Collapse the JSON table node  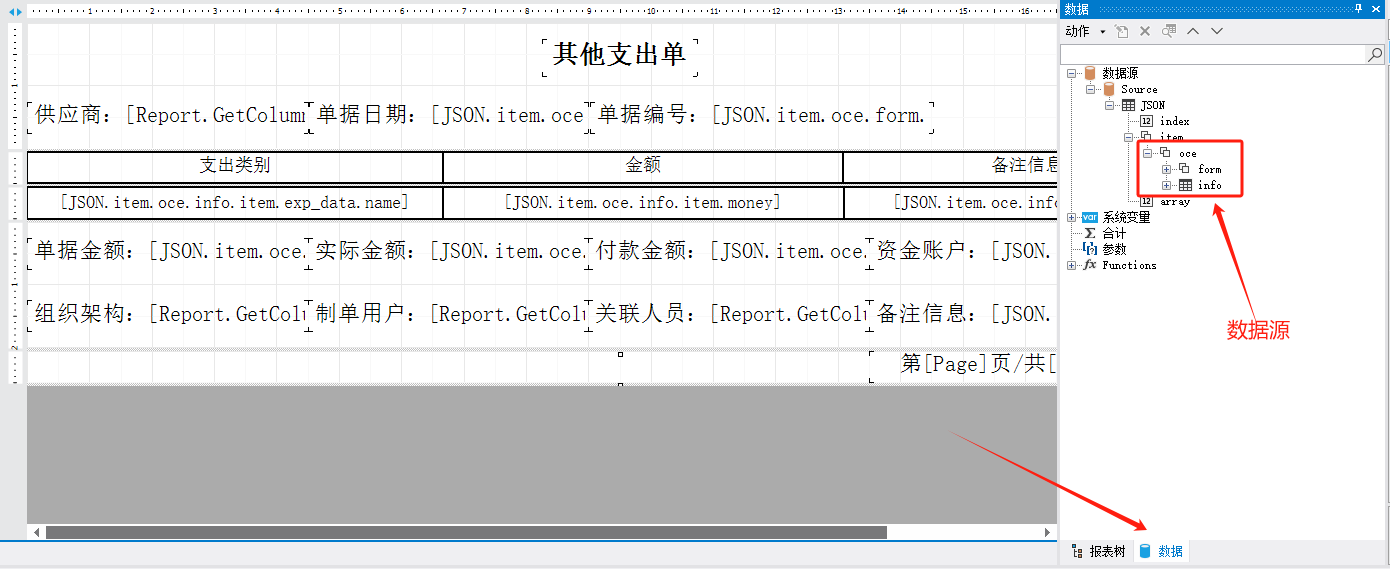(1110, 105)
